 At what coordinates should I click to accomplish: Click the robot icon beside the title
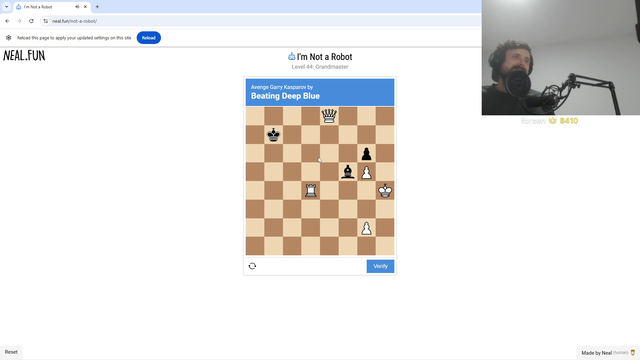[x=291, y=56]
